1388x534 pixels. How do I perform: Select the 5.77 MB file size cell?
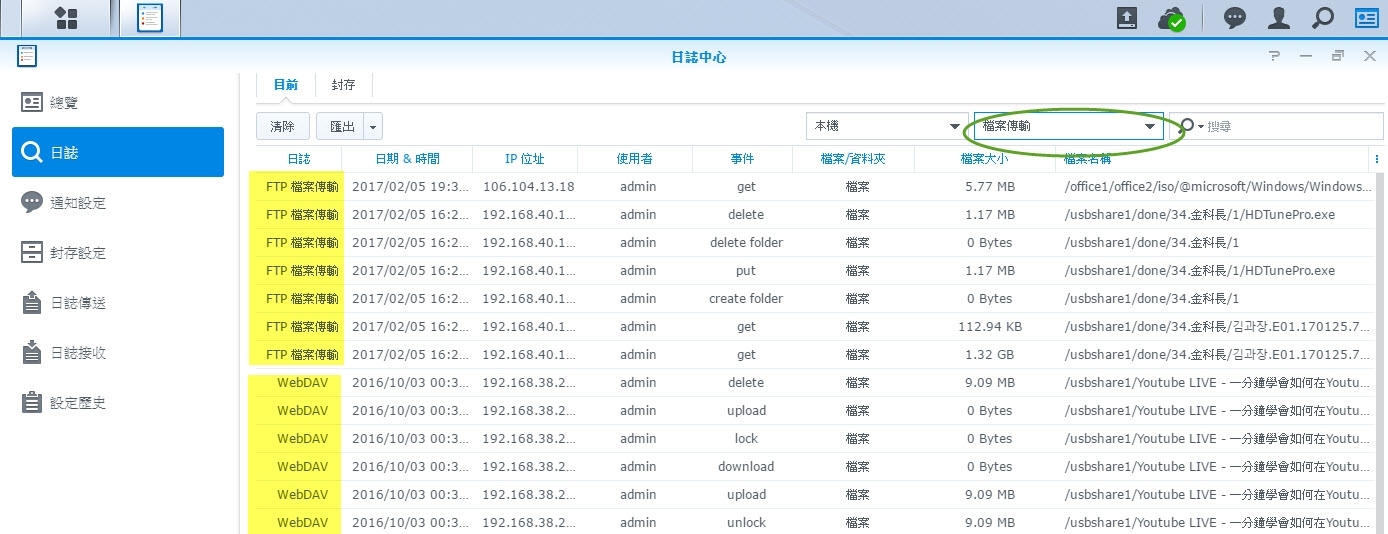990,187
